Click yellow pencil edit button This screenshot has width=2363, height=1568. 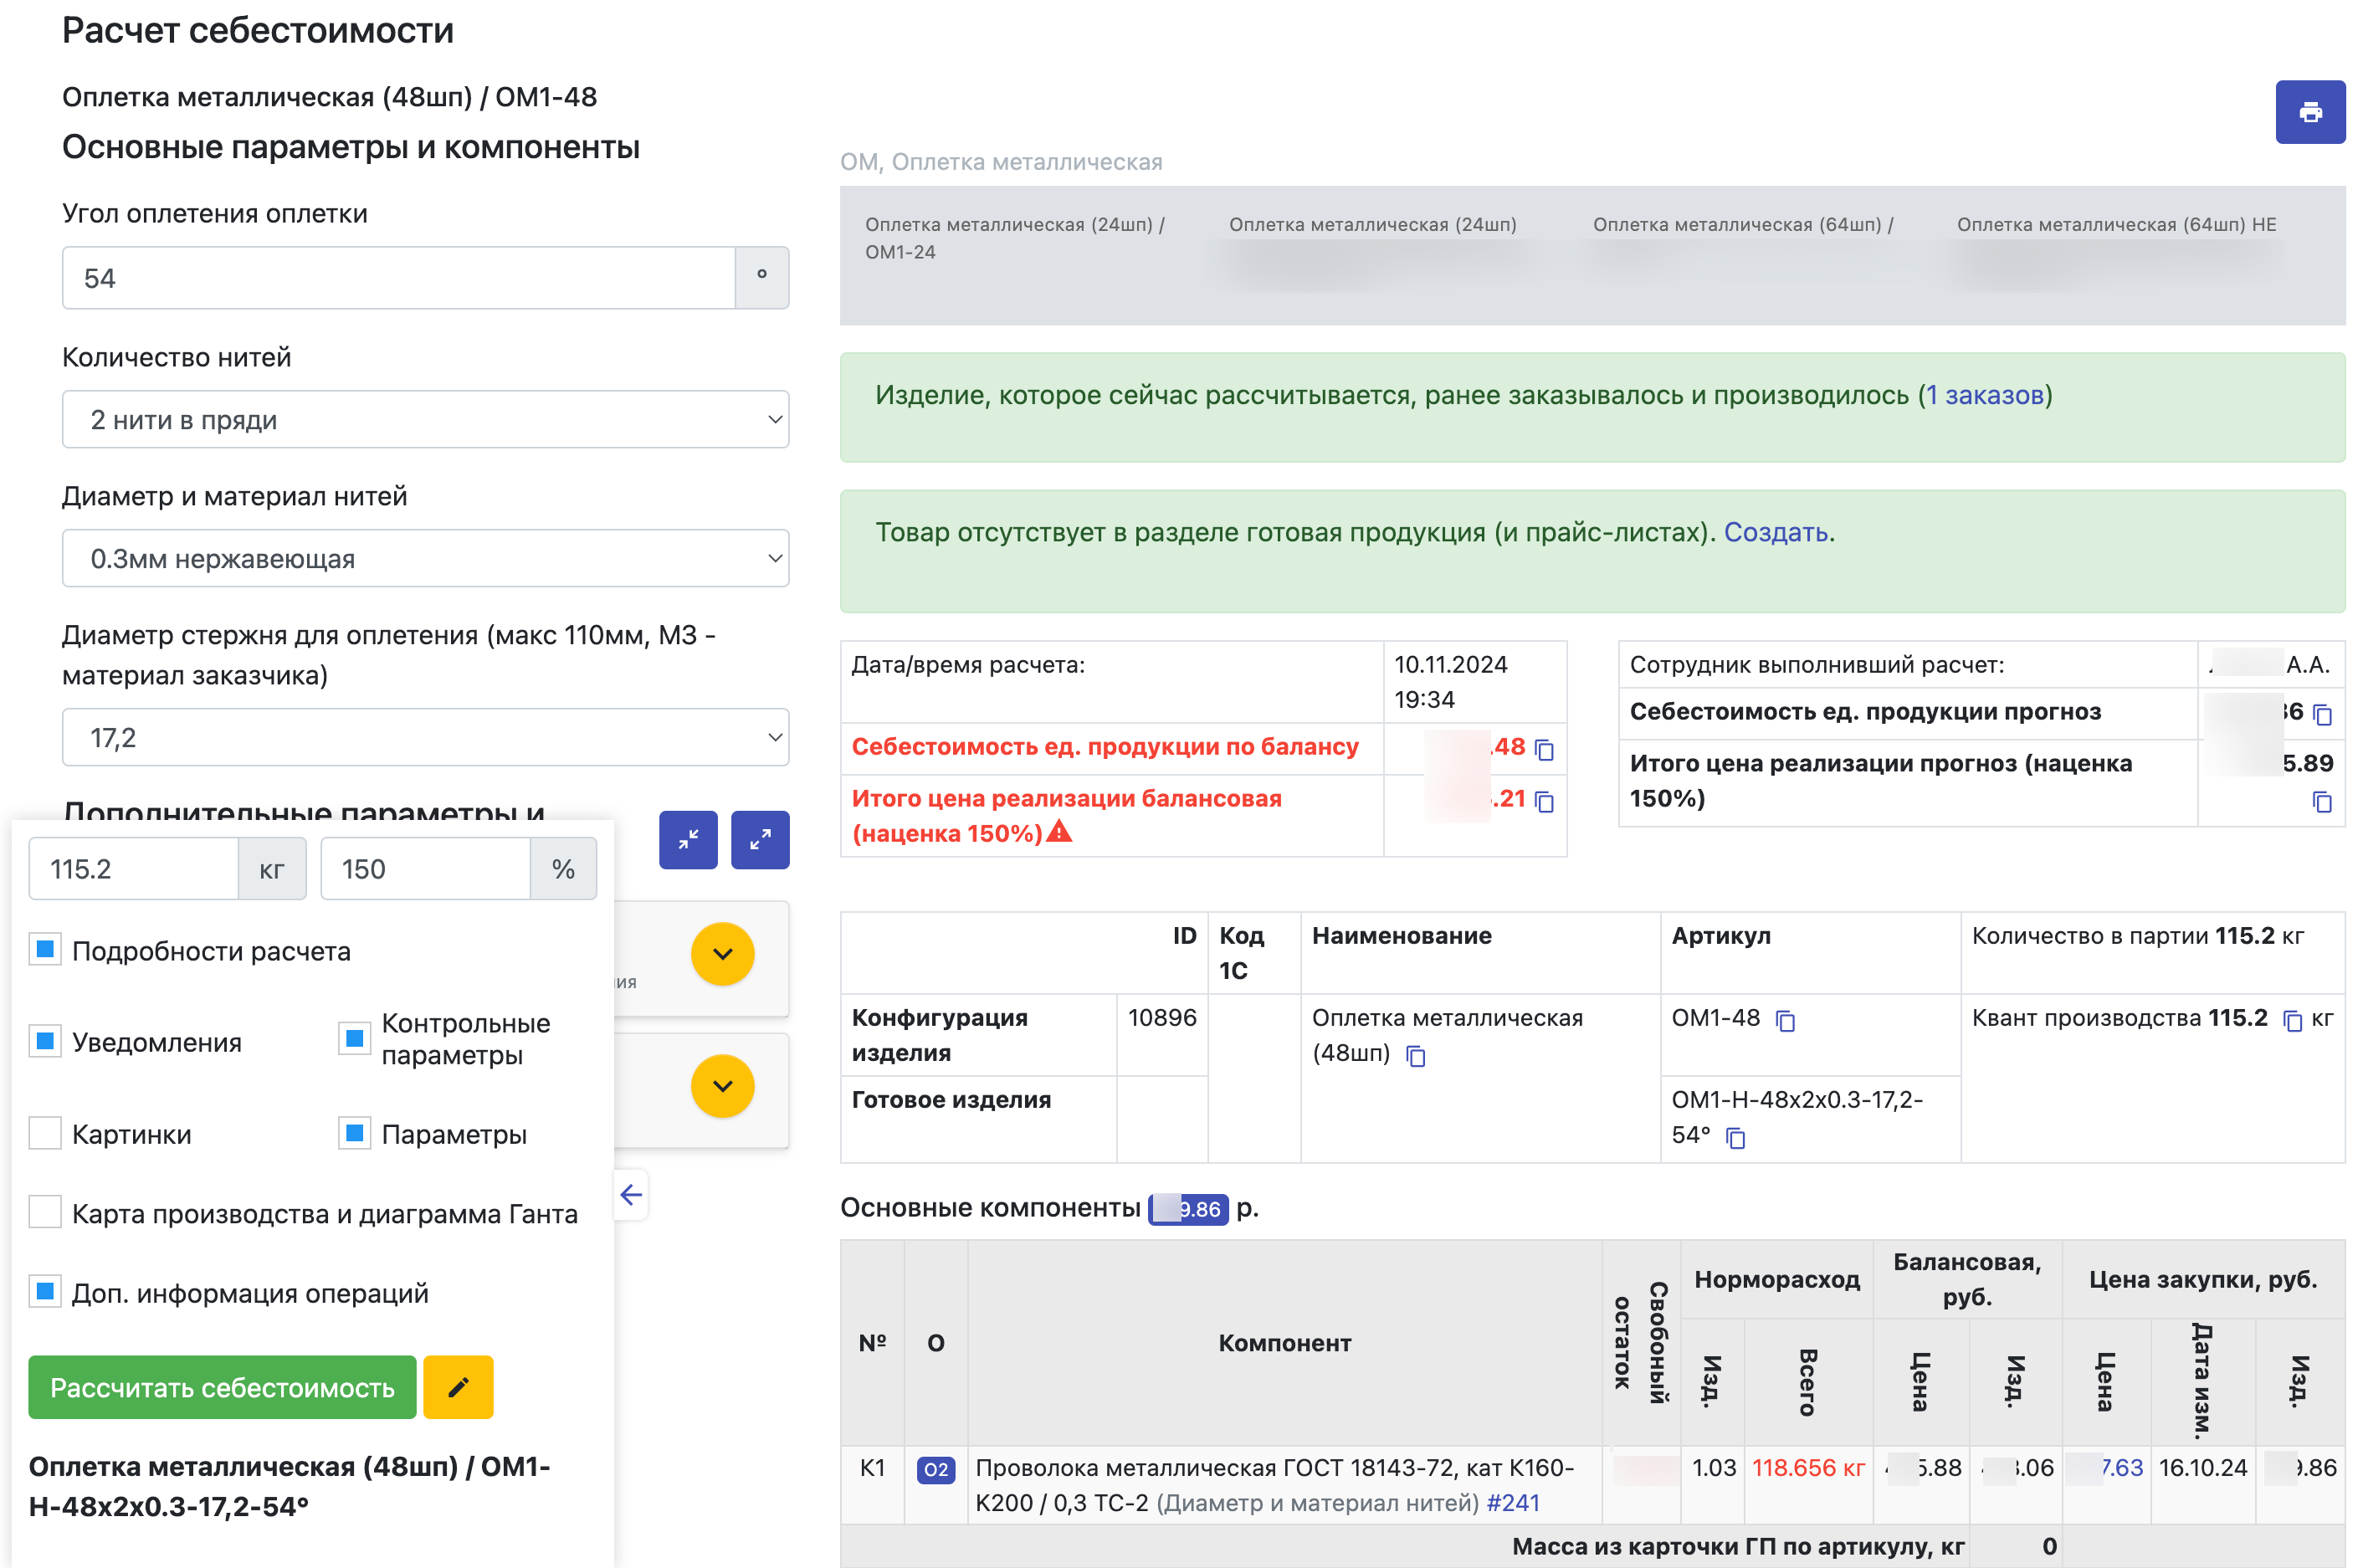[458, 1387]
